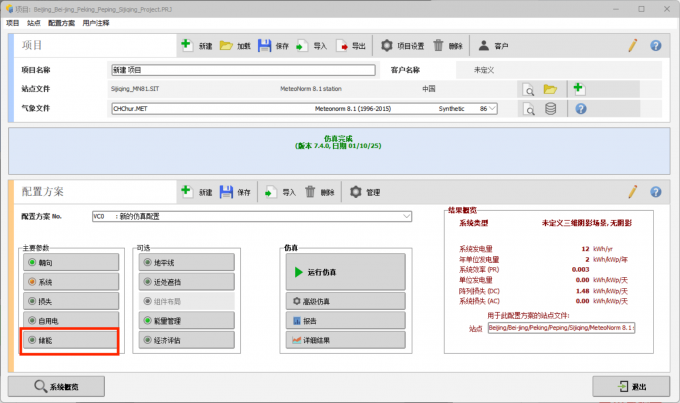
Task: Click the 站点 site file path field
Action: tap(562, 328)
